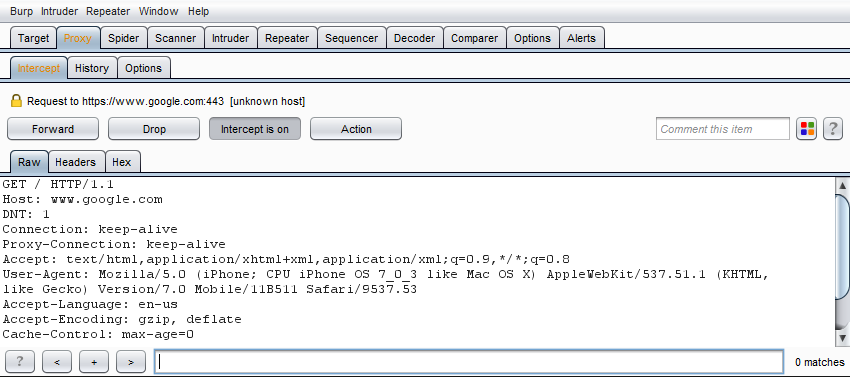The image size is (850, 377).
Task: Switch to the Headers view tab
Action: 76,162
